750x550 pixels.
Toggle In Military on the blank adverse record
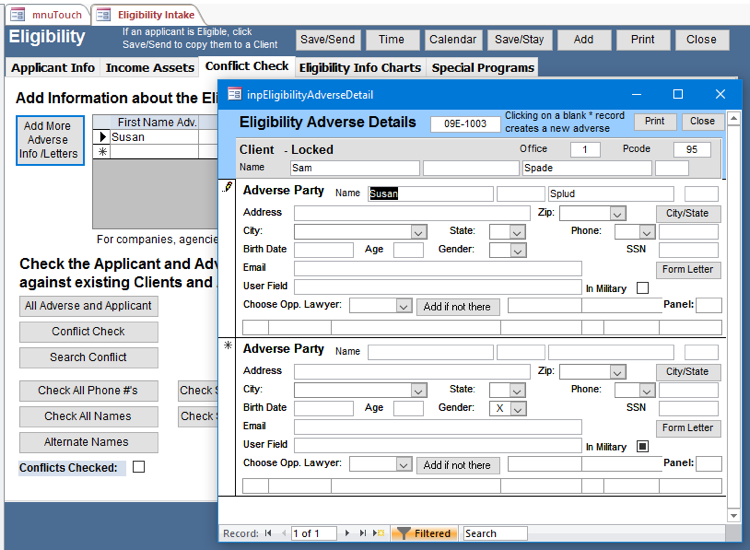643,446
